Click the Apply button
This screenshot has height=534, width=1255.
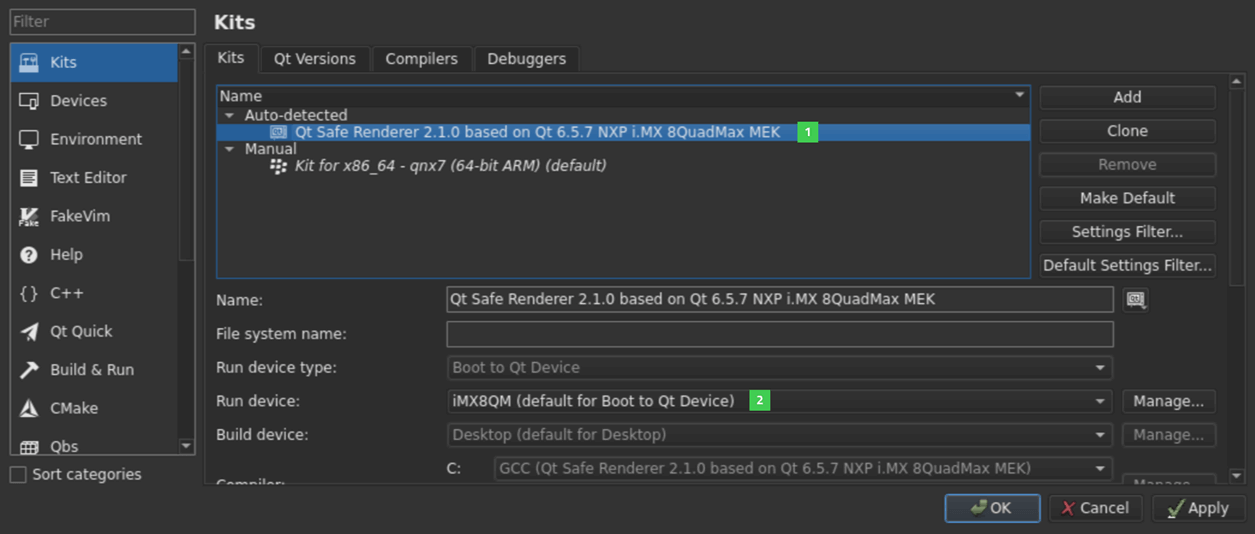[x=1198, y=508]
